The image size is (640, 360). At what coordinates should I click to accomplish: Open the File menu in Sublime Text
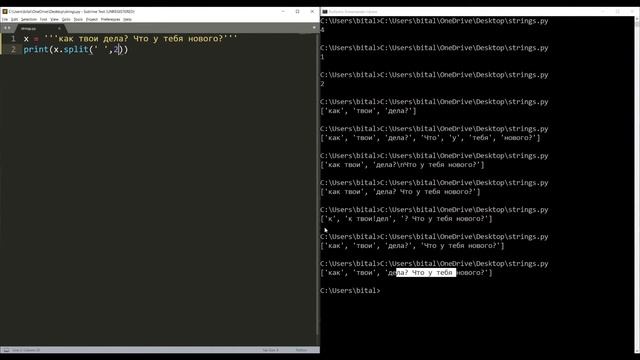tap(5, 19)
